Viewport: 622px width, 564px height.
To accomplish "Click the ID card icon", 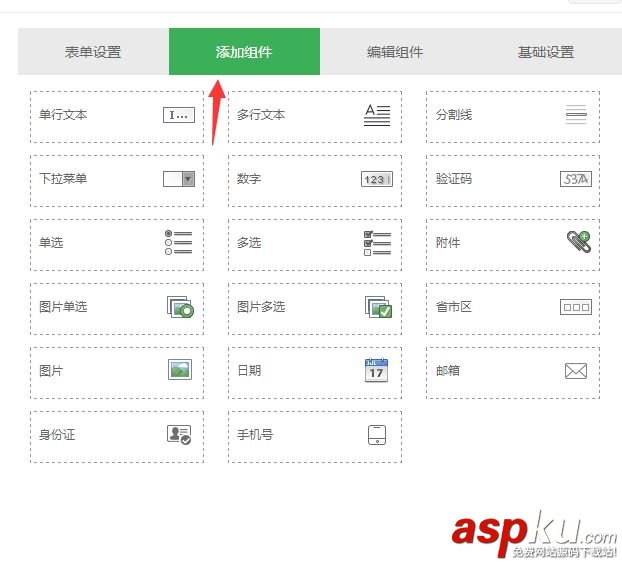I will 179,435.
